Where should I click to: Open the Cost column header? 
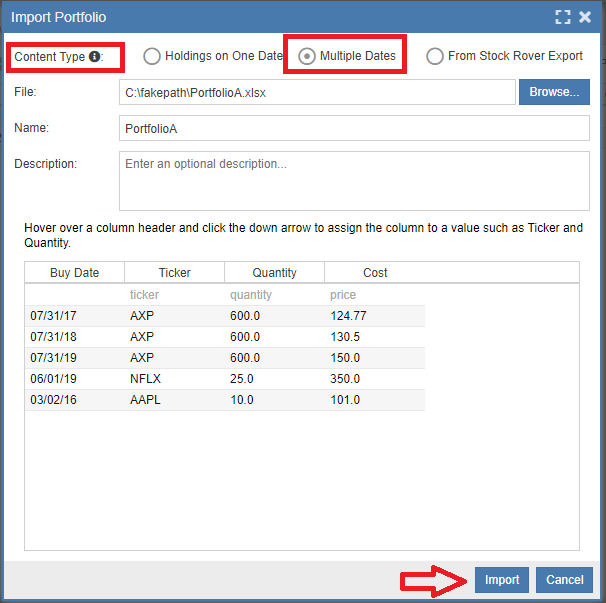[375, 272]
